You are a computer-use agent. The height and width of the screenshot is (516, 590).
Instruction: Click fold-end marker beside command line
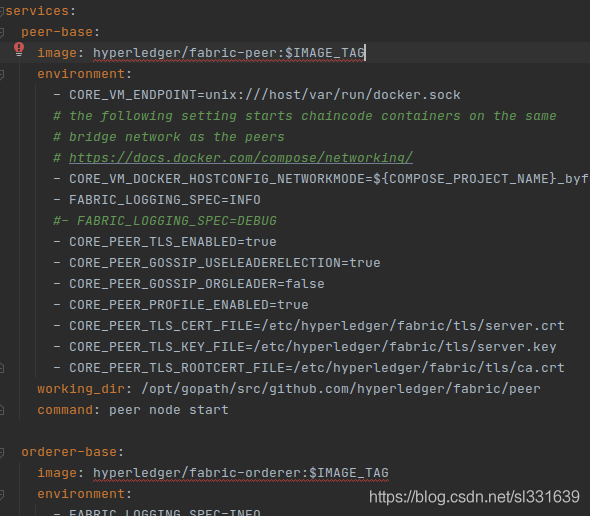[2, 410]
